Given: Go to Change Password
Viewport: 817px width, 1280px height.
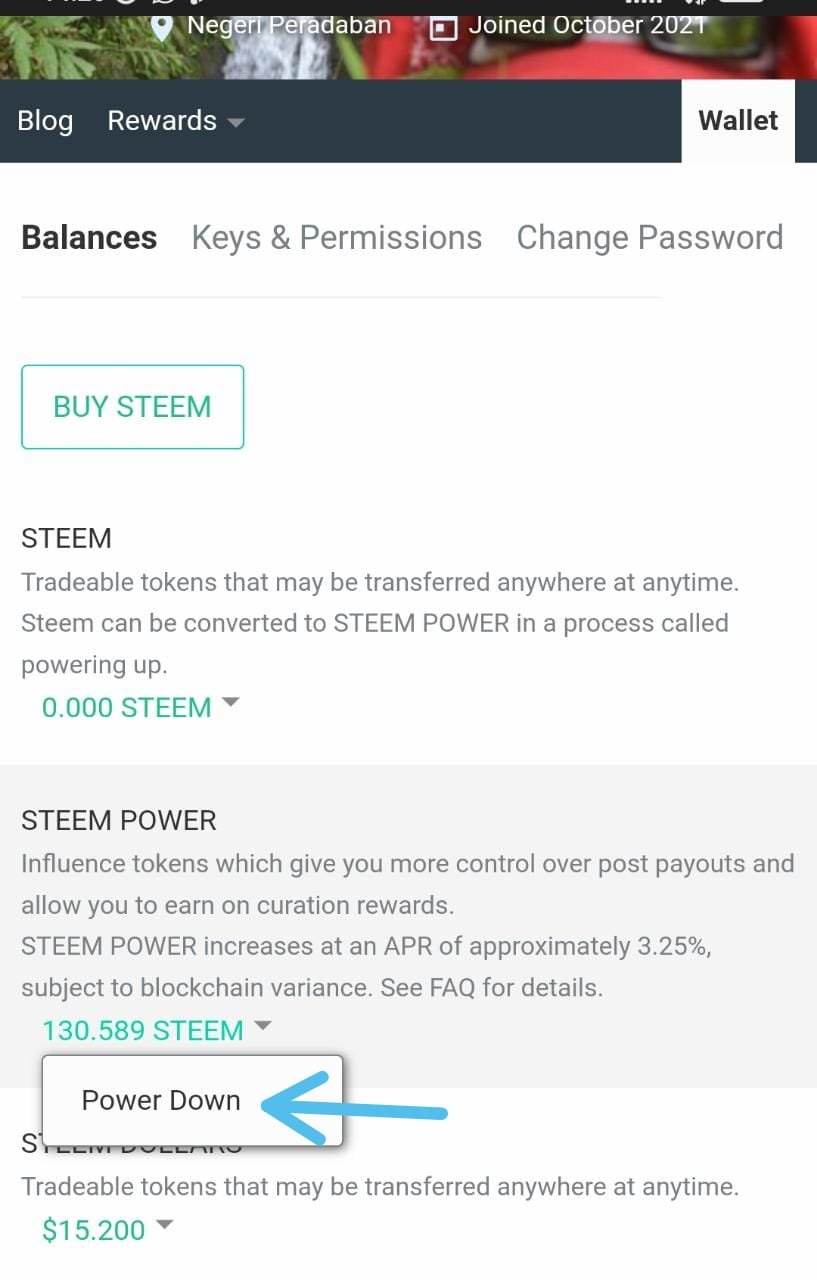Looking at the screenshot, I should (649, 238).
